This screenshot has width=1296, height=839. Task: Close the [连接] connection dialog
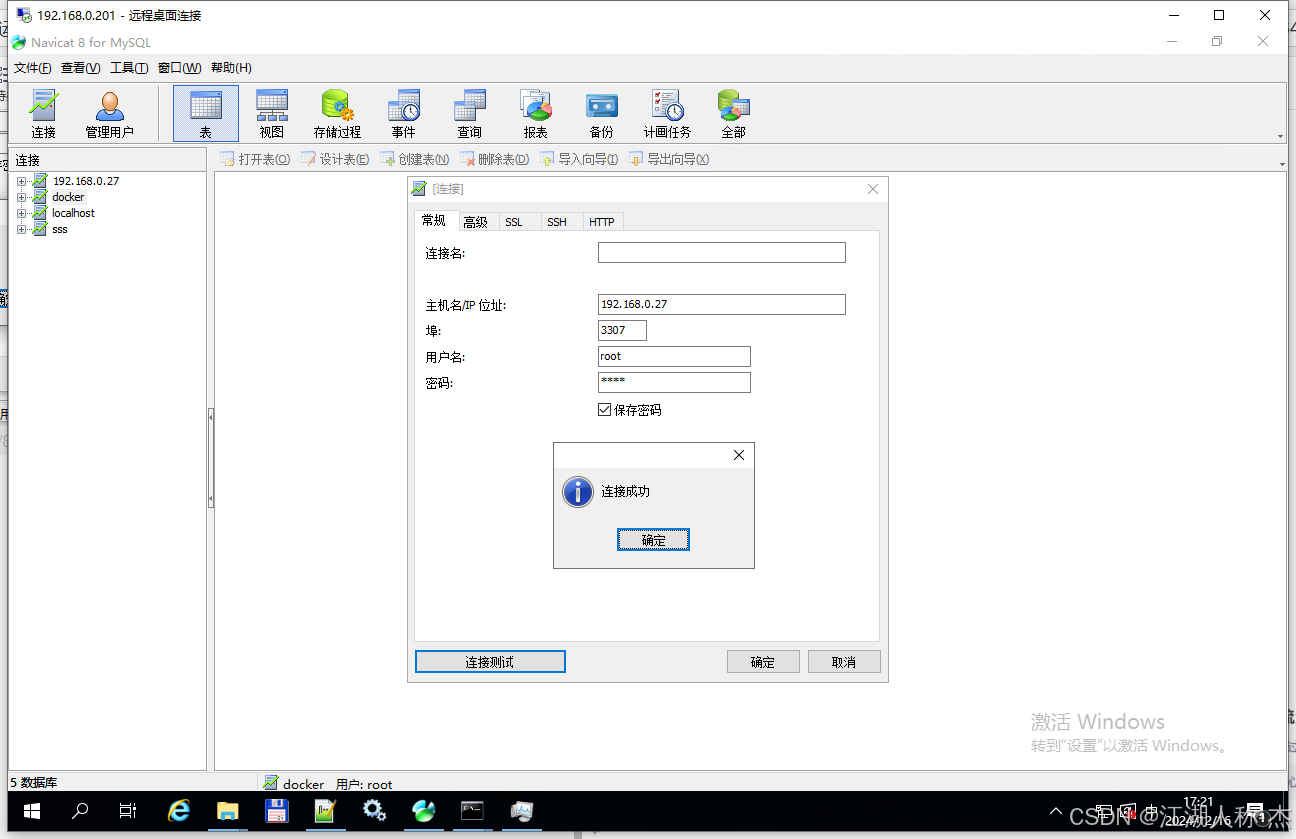pos(873,189)
